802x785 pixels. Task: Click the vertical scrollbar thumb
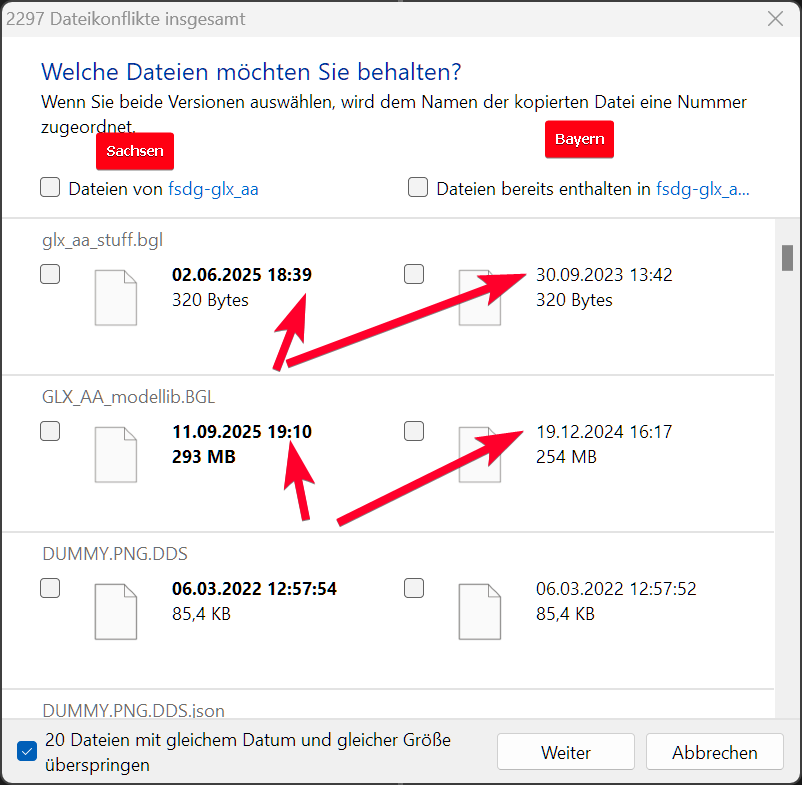[x=787, y=257]
